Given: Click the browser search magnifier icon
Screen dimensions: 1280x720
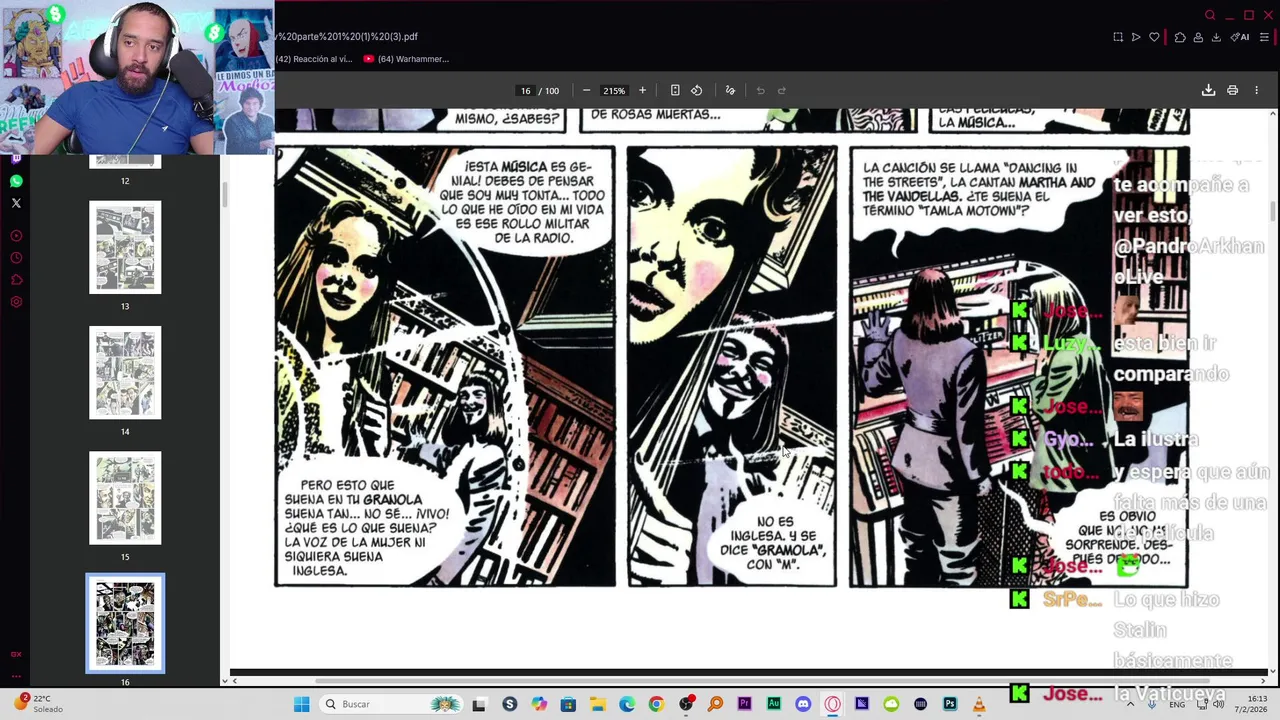Looking at the screenshot, I should [x=1210, y=15].
